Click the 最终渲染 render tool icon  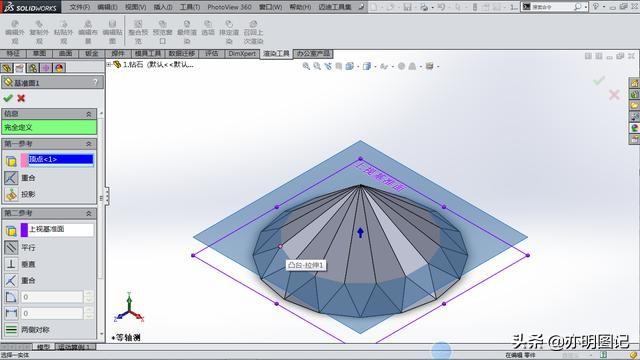pos(187,32)
